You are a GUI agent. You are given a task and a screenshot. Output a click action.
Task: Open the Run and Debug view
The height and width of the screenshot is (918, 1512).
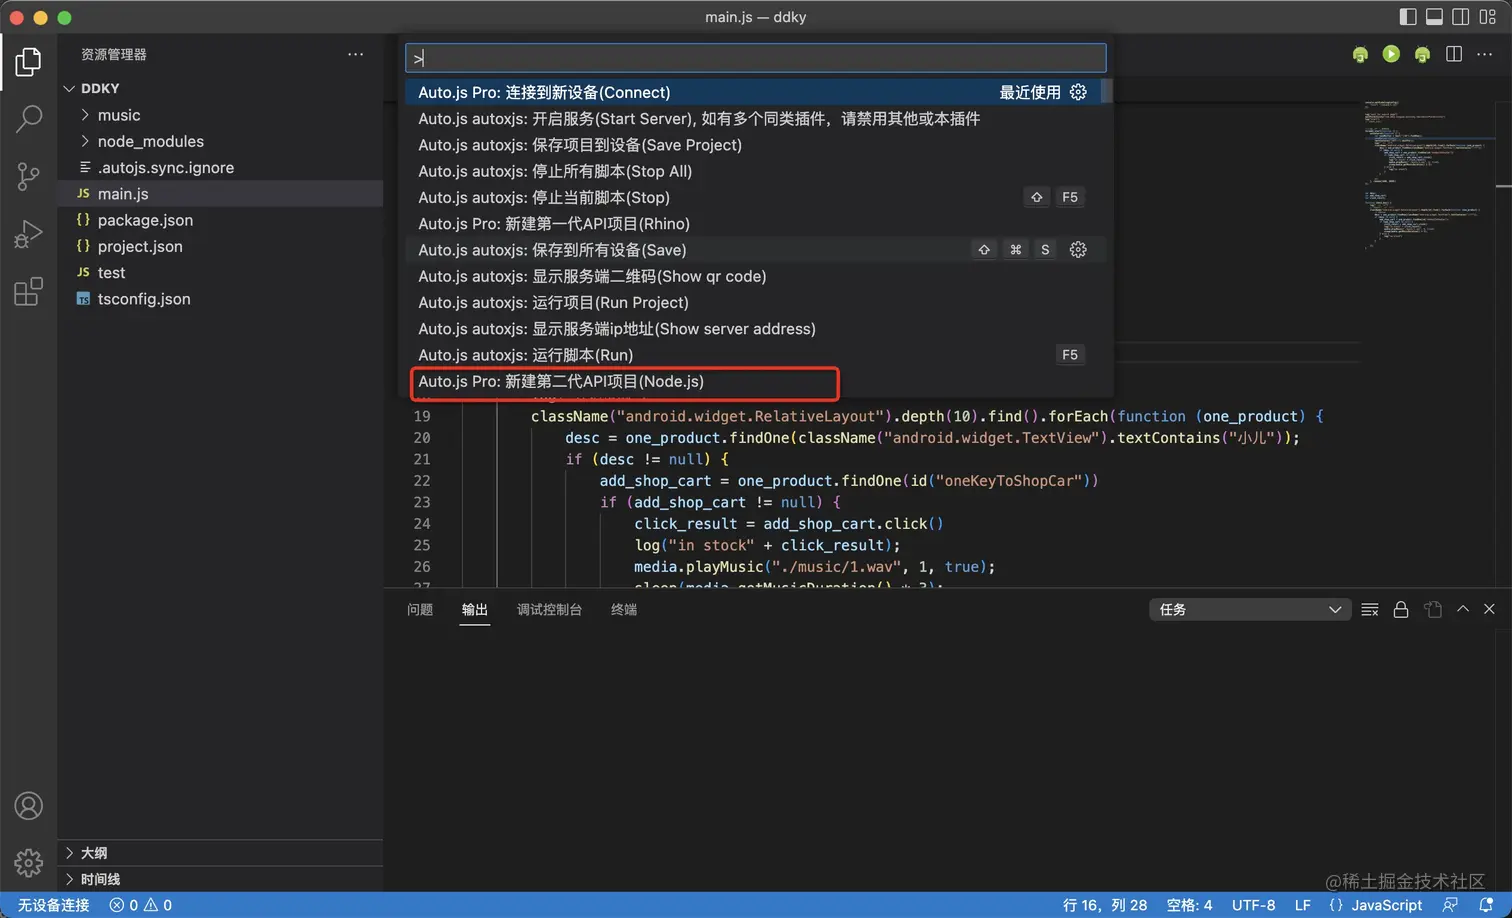point(29,234)
